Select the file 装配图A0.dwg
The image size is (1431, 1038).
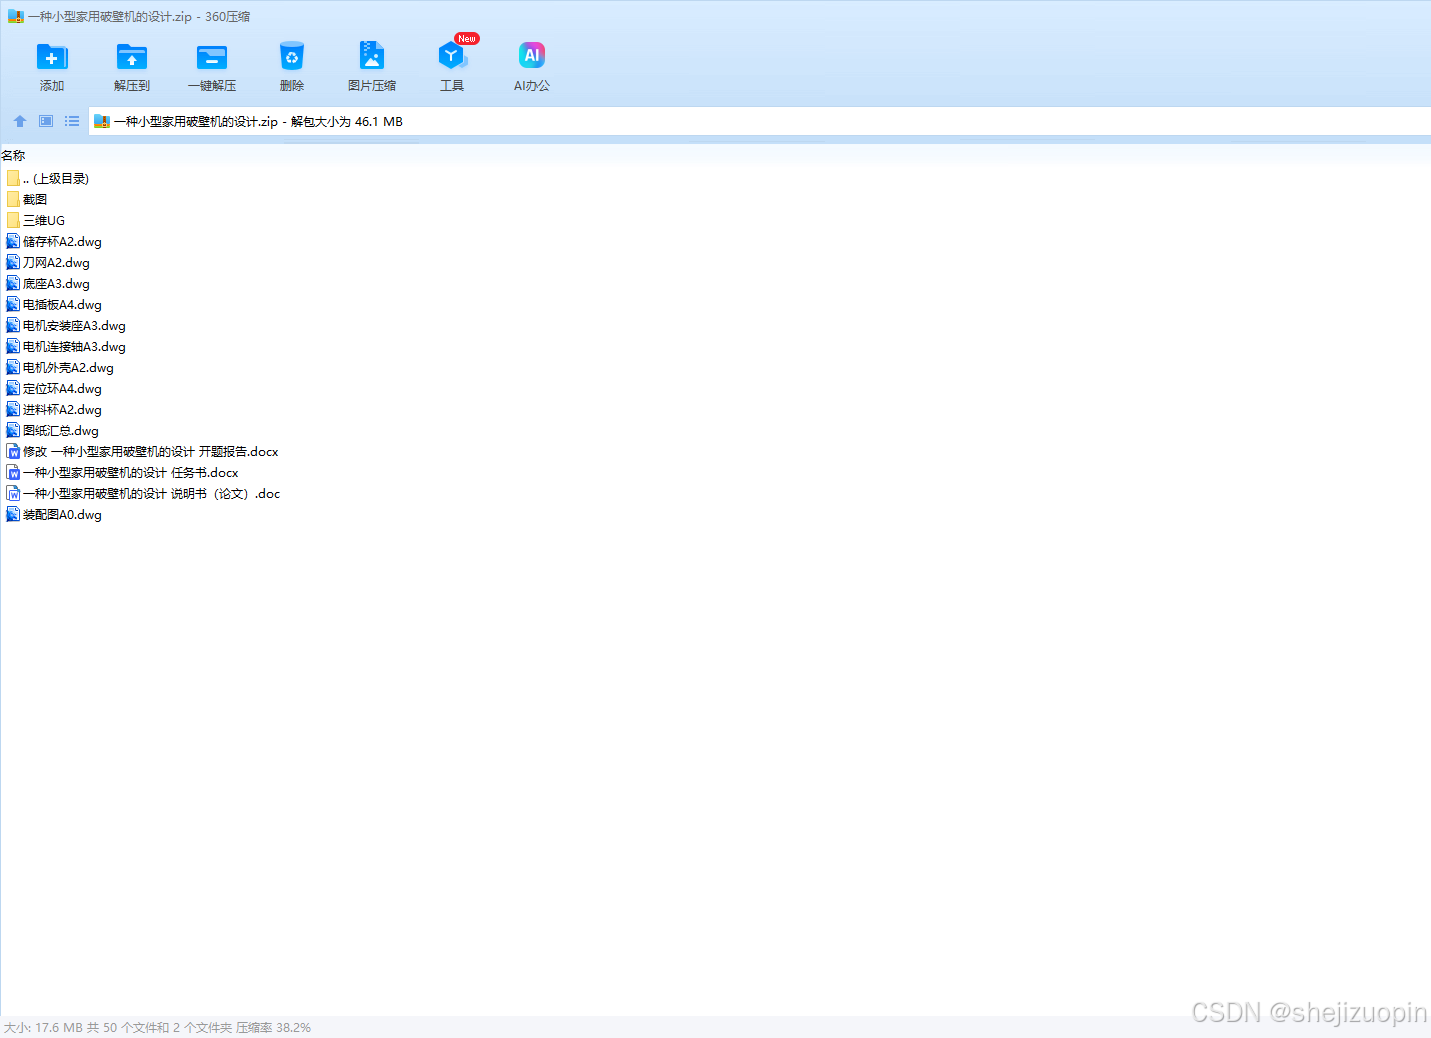pyautogui.click(x=54, y=514)
